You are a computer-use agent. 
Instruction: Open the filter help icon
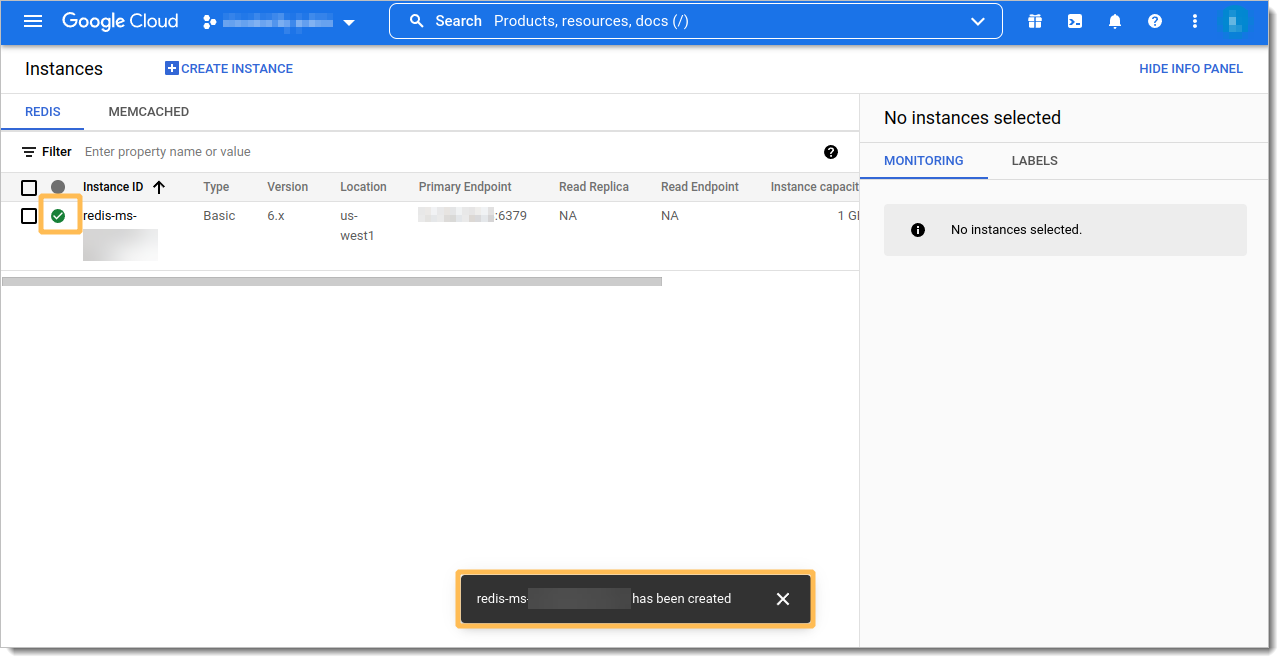click(831, 152)
